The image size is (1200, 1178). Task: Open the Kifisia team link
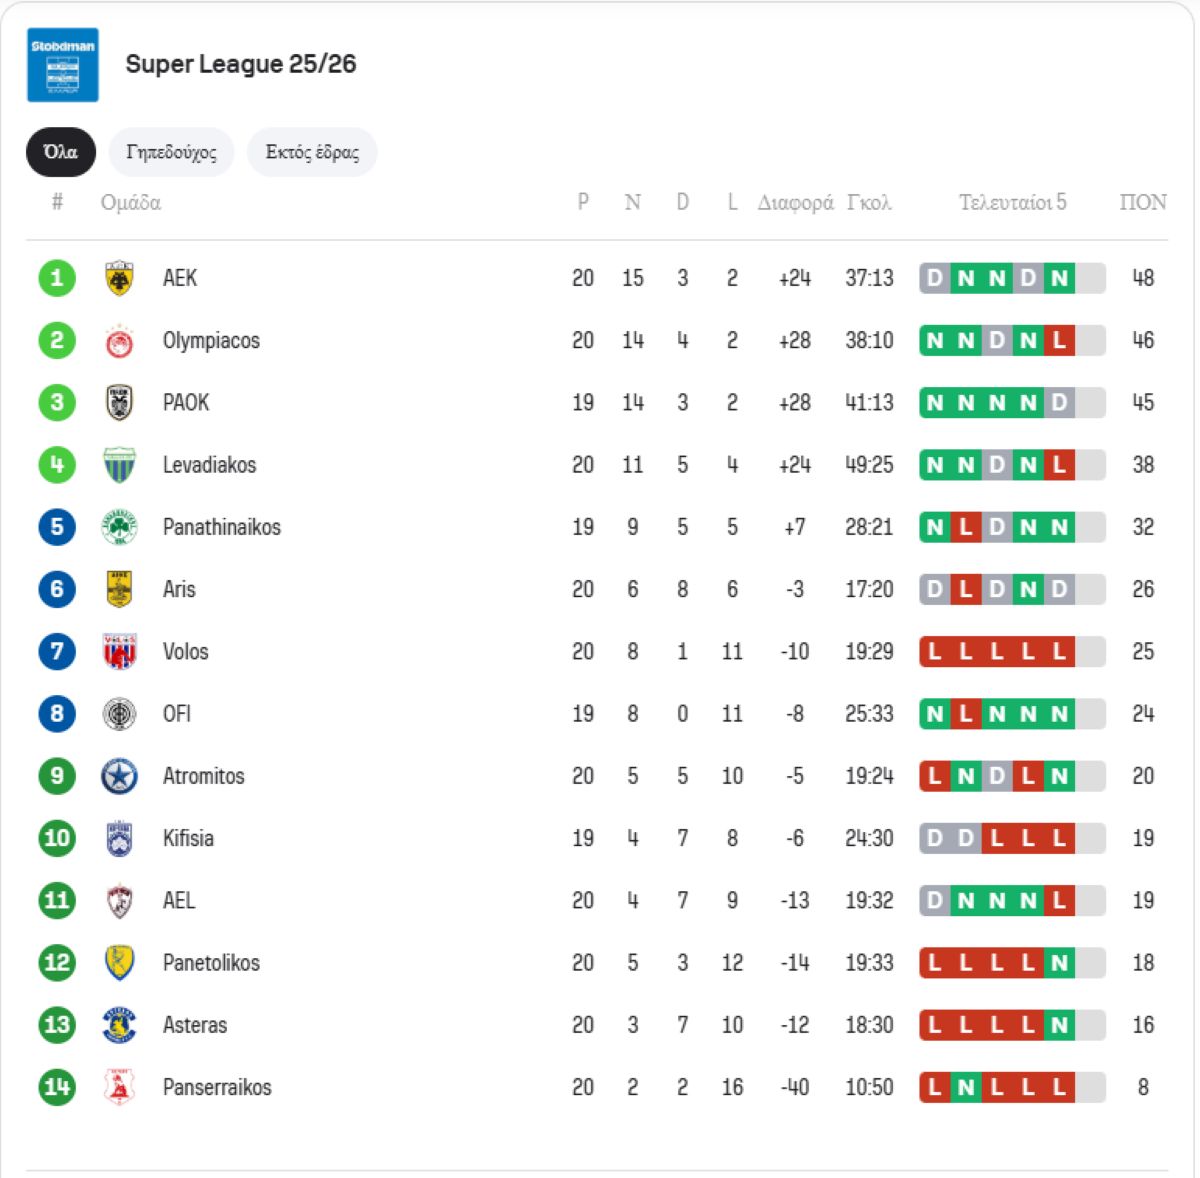click(x=188, y=838)
